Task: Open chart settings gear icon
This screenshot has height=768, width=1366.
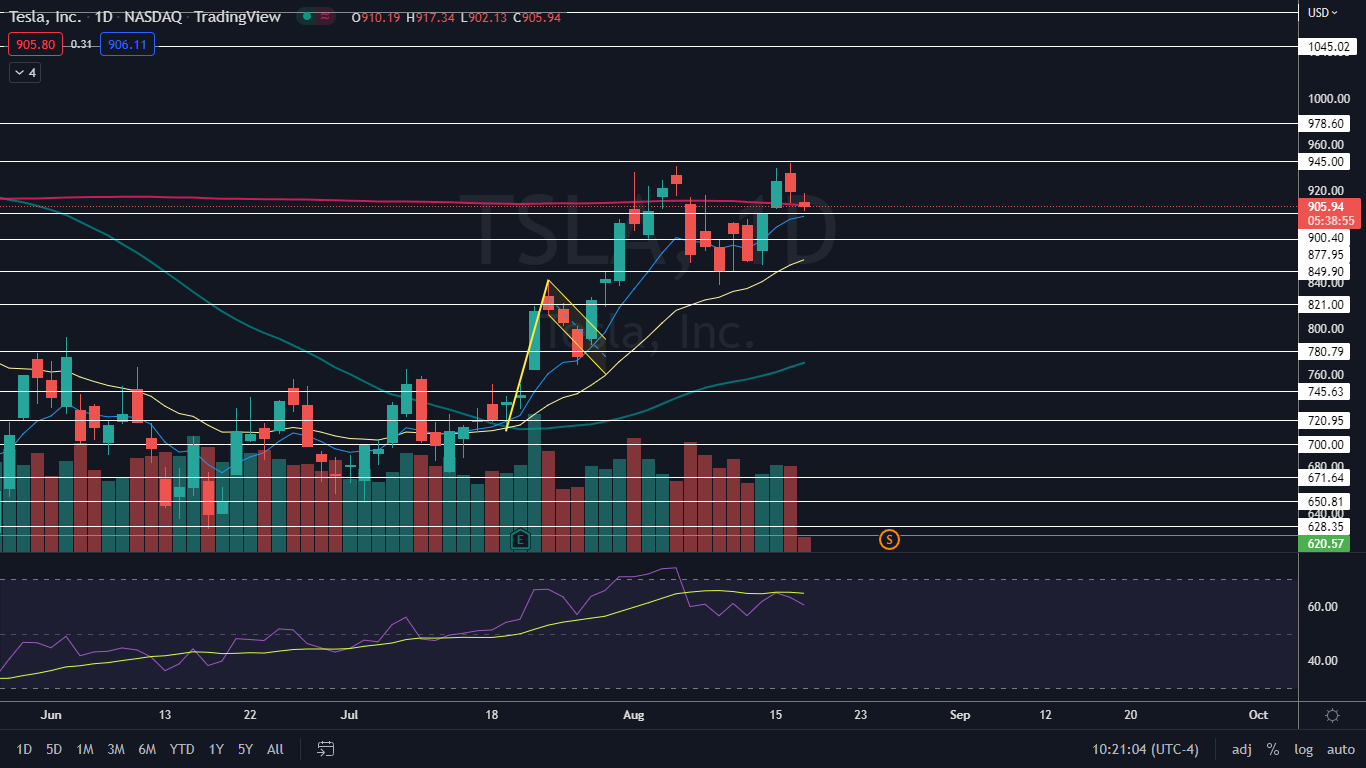Action: click(1332, 715)
